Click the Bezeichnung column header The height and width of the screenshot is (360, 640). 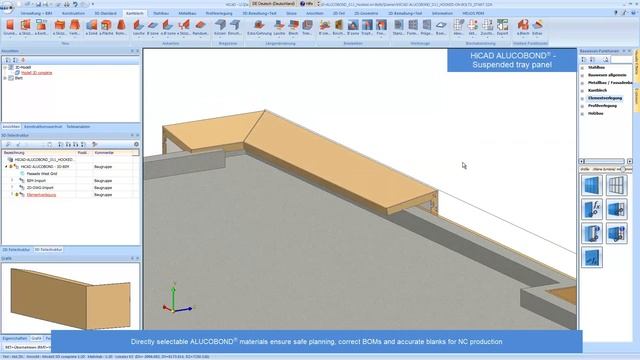coord(39,153)
